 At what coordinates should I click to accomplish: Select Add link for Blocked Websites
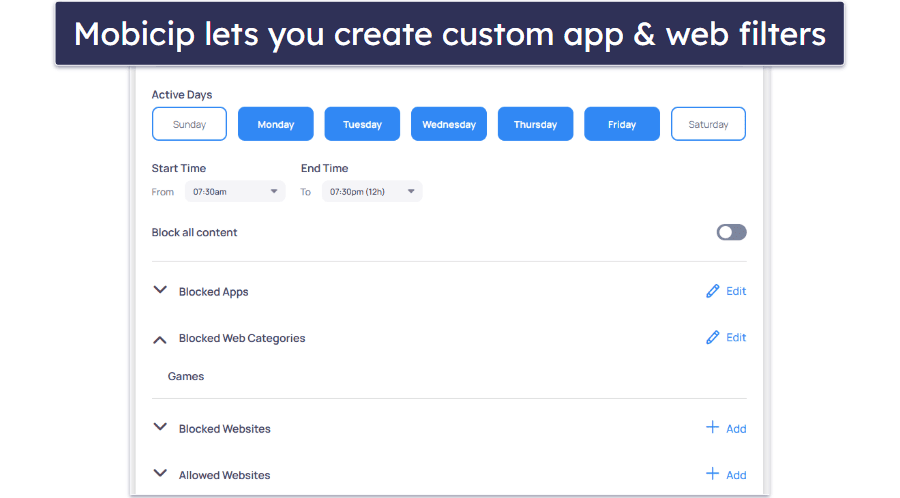click(736, 429)
